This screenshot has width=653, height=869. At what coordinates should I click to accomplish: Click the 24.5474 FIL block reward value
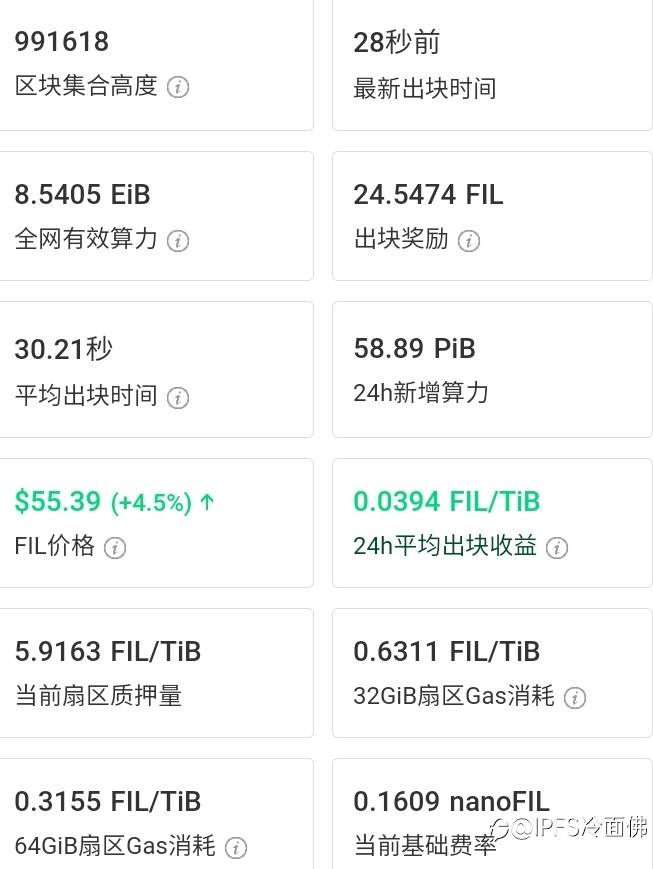point(428,194)
